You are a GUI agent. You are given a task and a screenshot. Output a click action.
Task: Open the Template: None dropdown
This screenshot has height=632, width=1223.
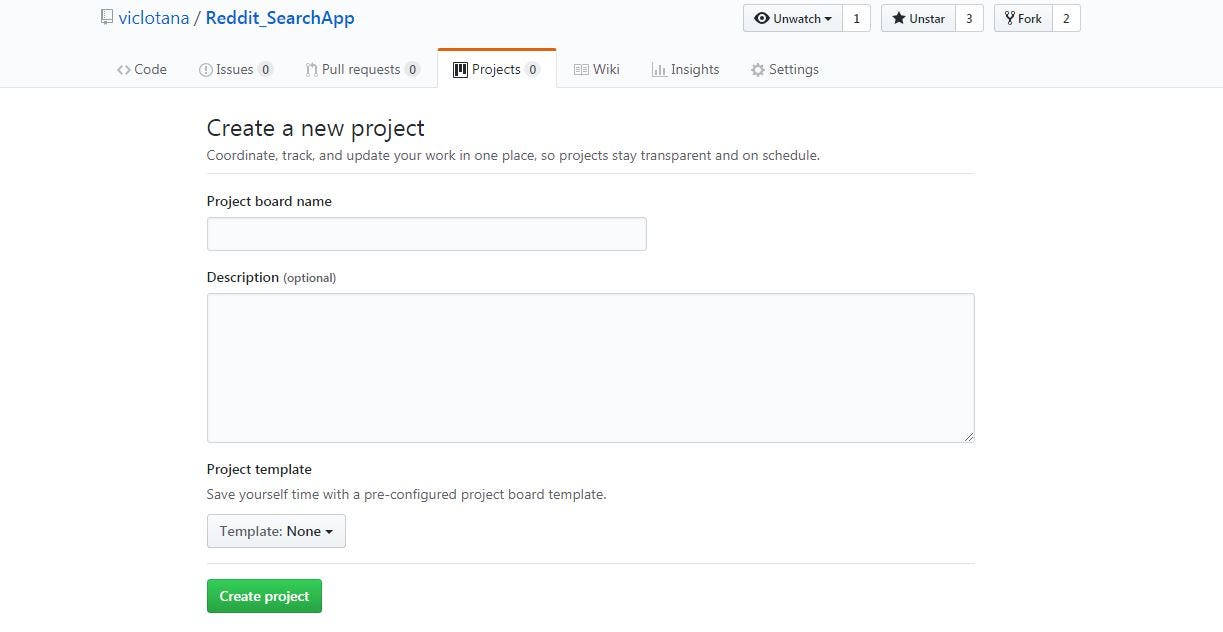[276, 531]
